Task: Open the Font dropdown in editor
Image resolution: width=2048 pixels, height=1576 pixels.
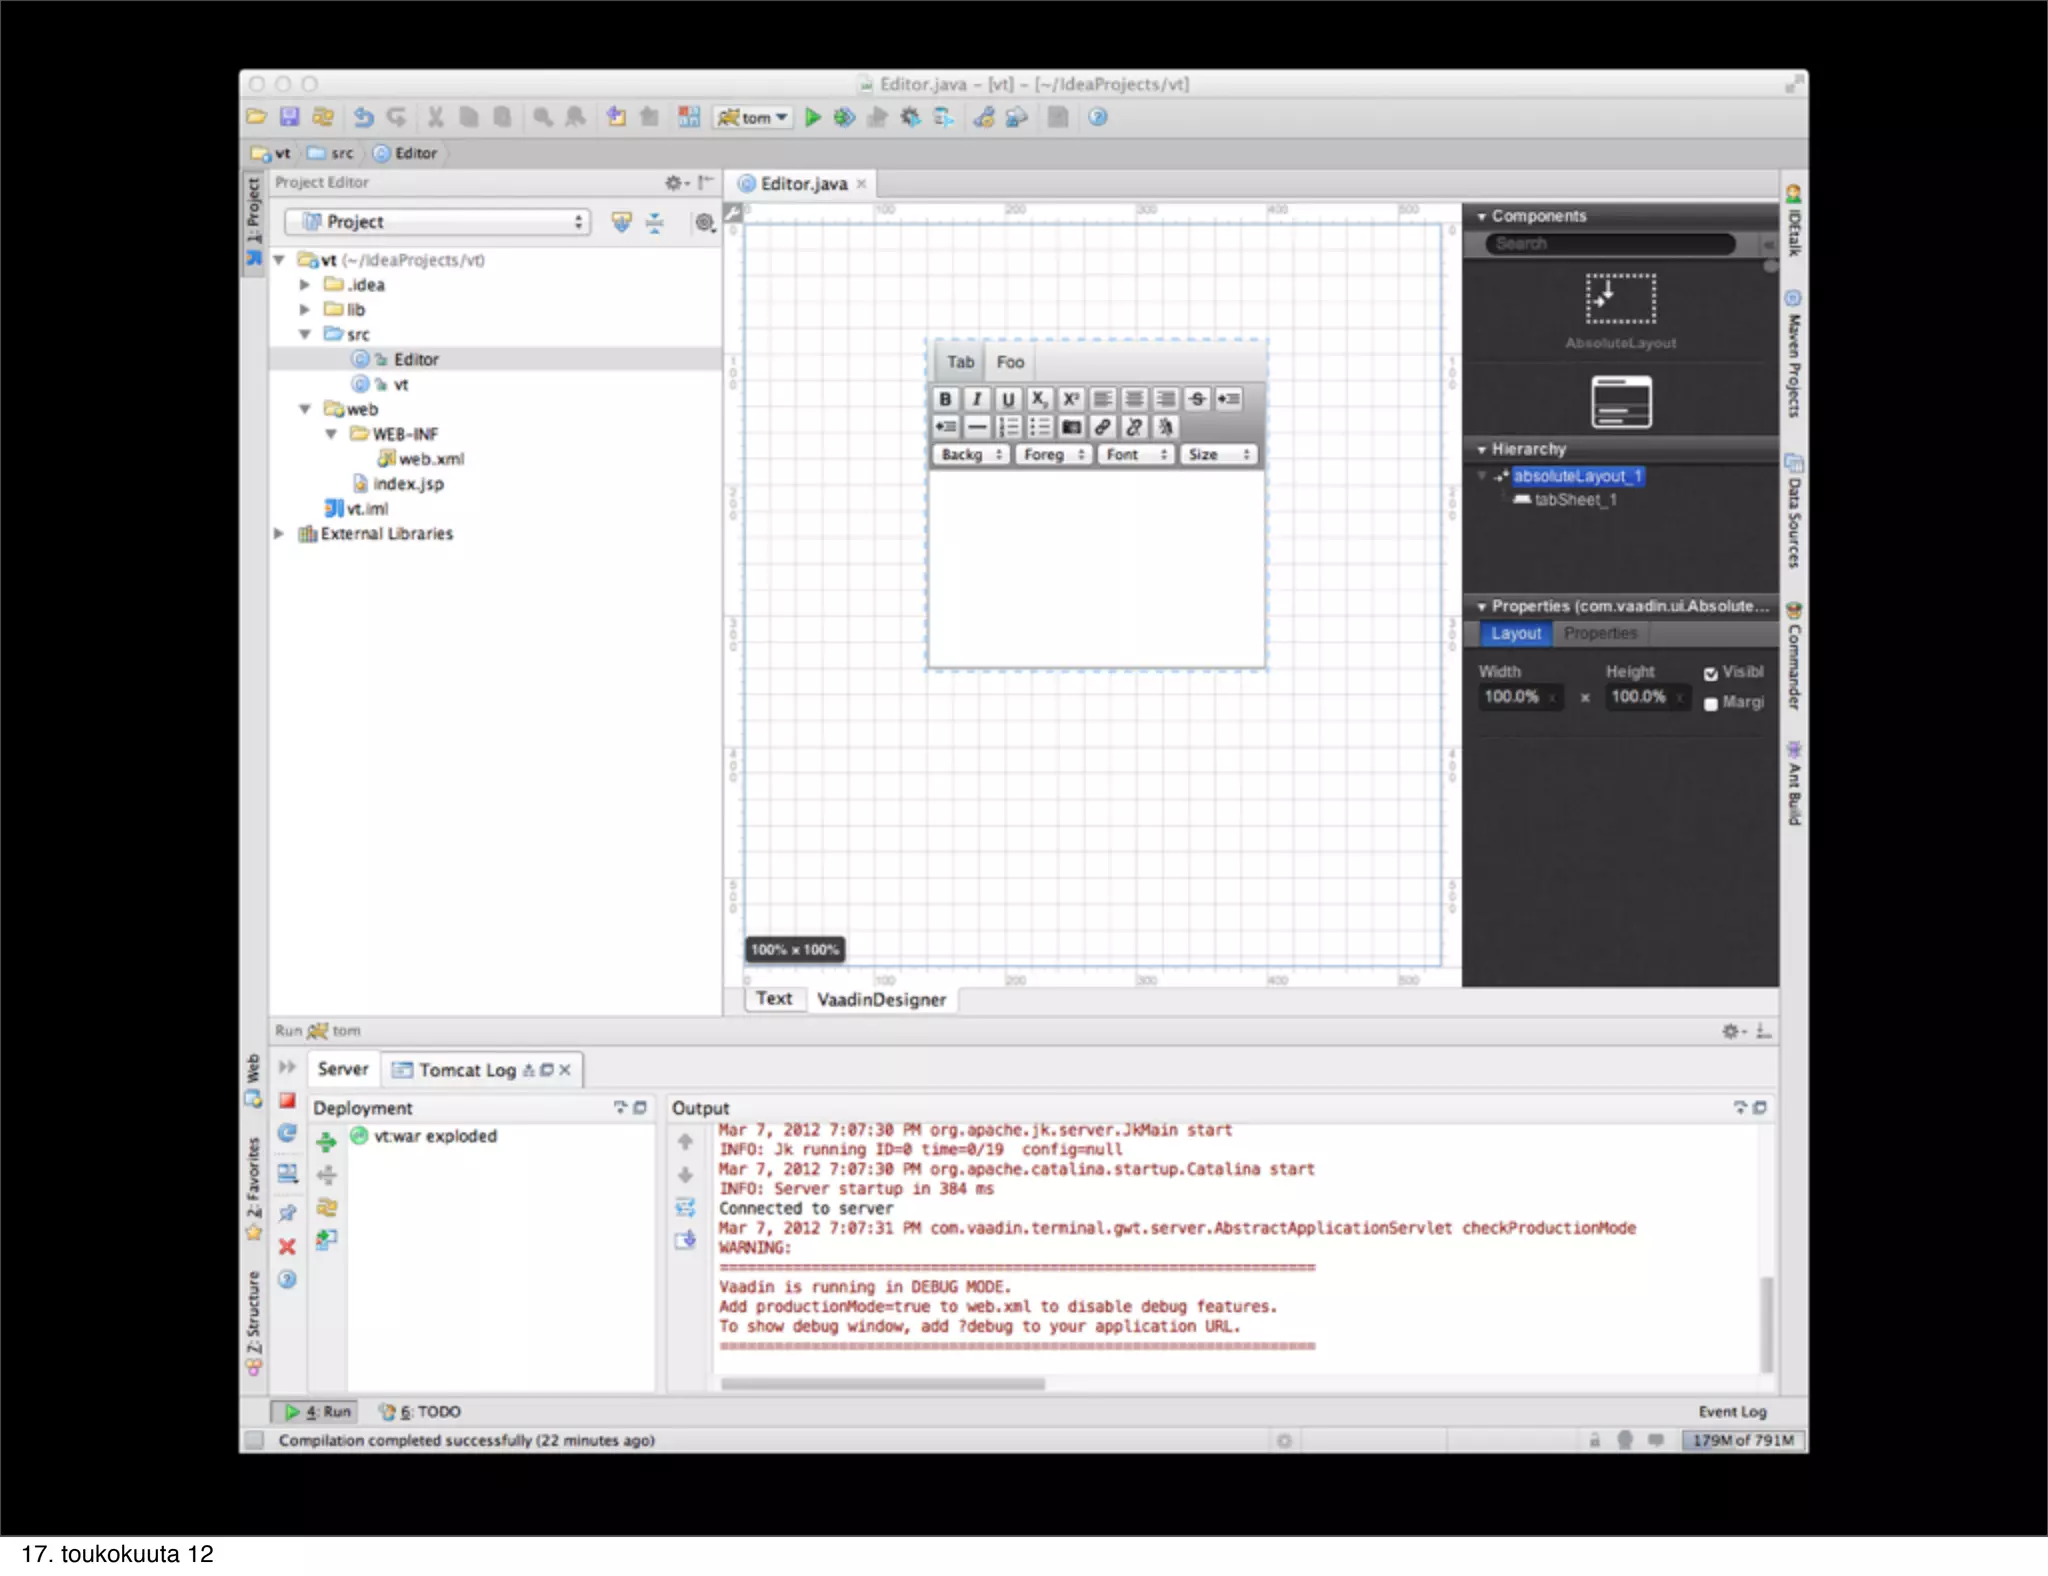Action: (1136, 455)
